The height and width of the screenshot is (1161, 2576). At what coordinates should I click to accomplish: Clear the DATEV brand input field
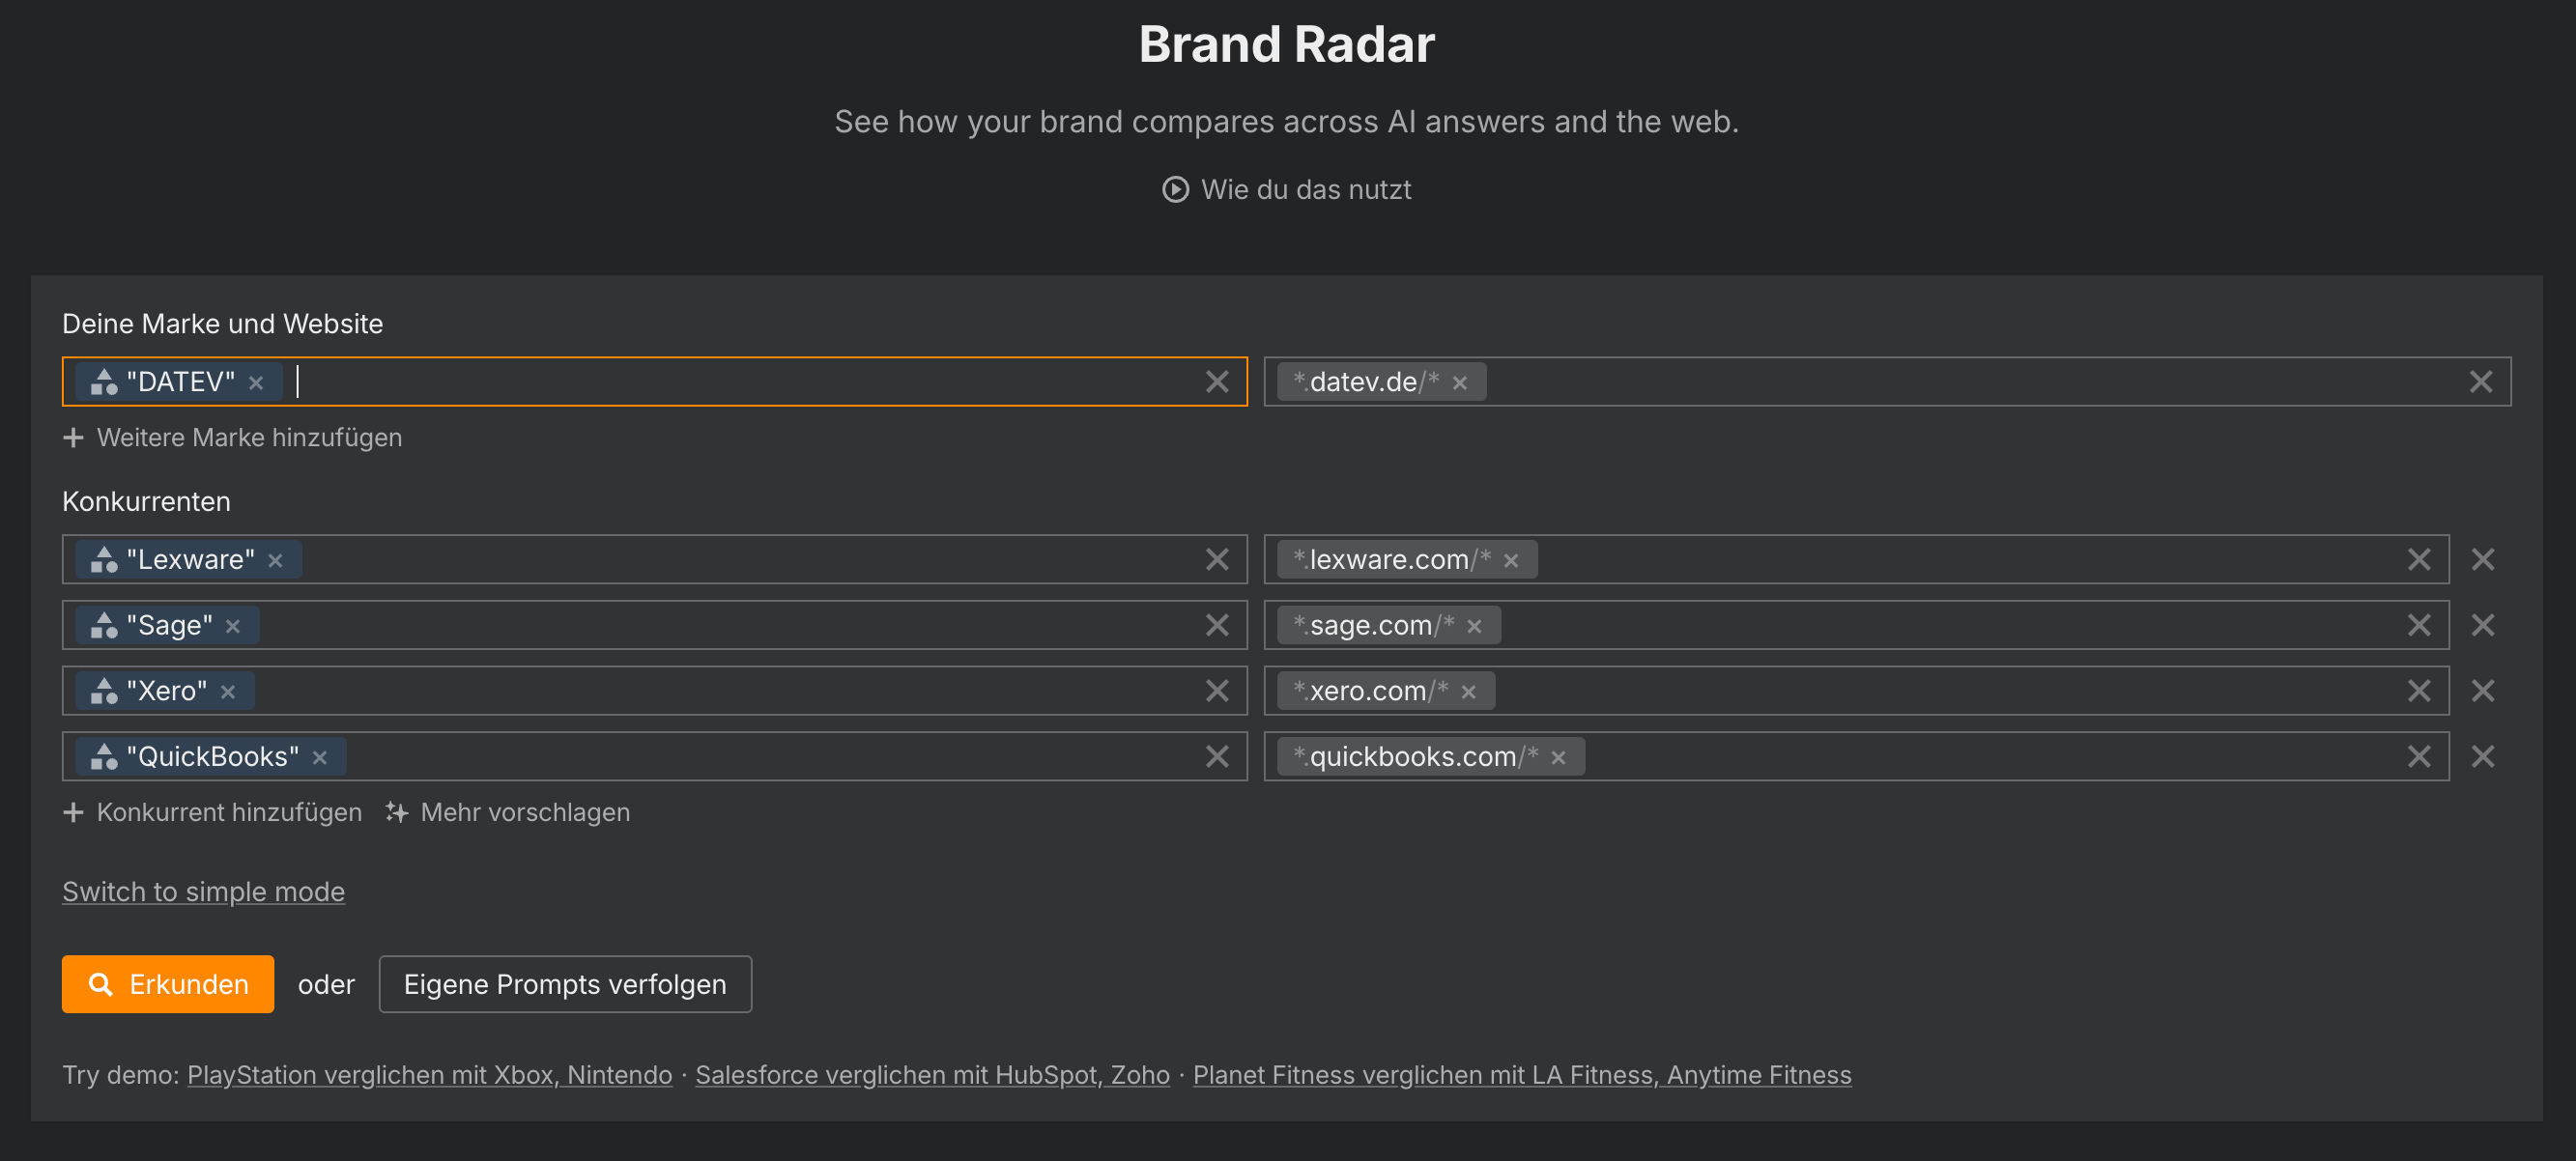[1216, 382]
